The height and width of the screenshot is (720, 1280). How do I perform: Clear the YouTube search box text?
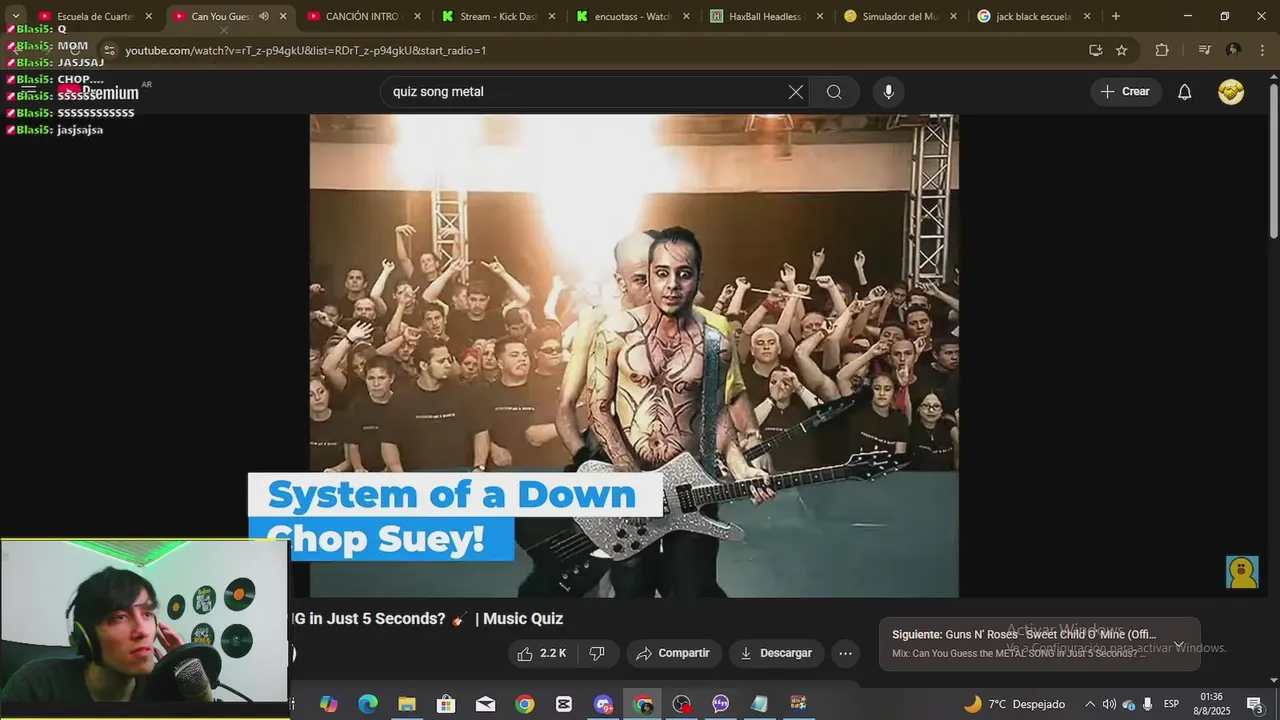coord(795,92)
